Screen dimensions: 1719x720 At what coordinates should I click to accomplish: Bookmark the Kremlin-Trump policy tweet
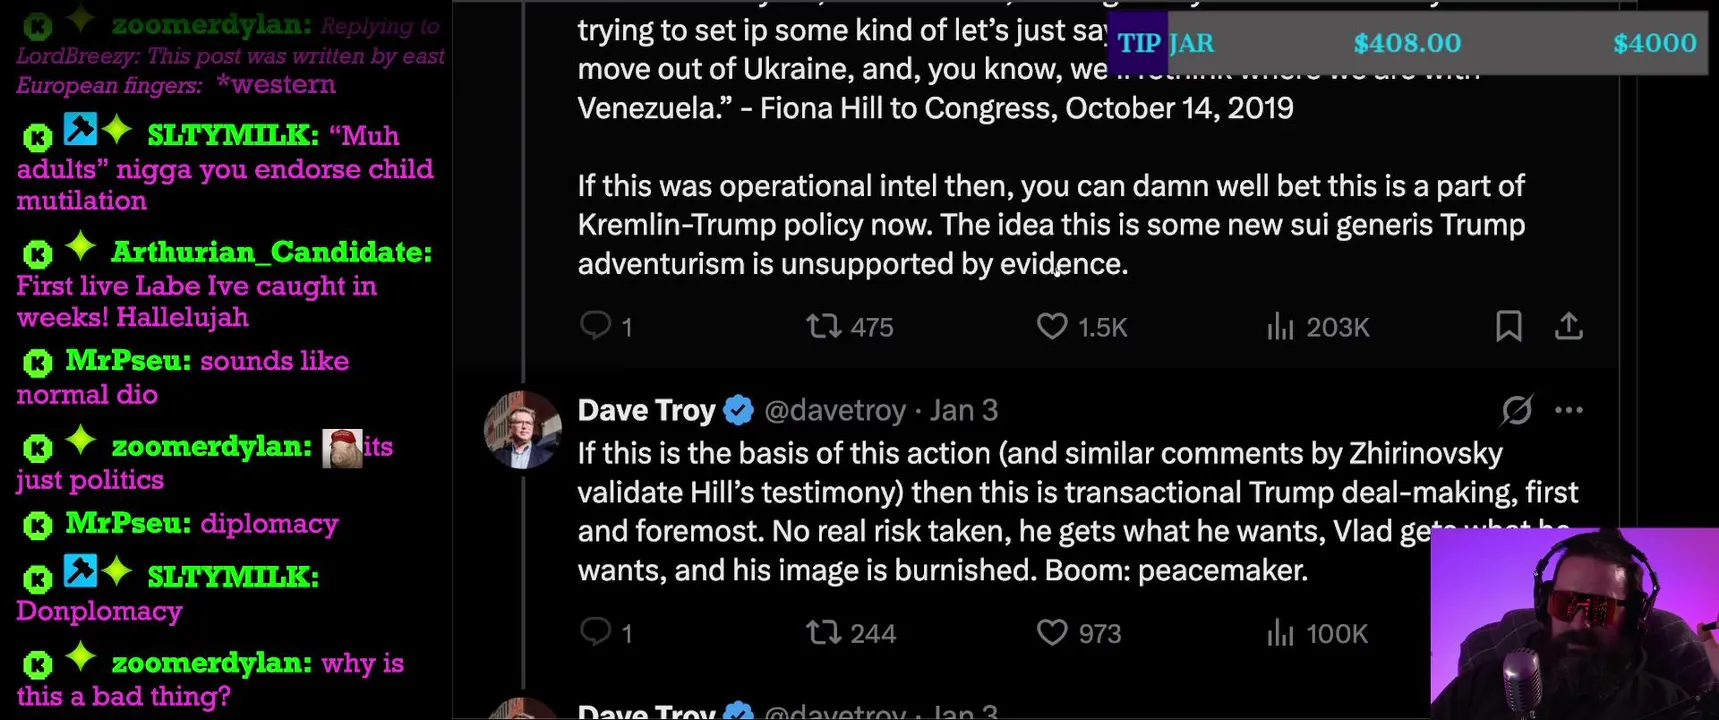pyautogui.click(x=1508, y=326)
